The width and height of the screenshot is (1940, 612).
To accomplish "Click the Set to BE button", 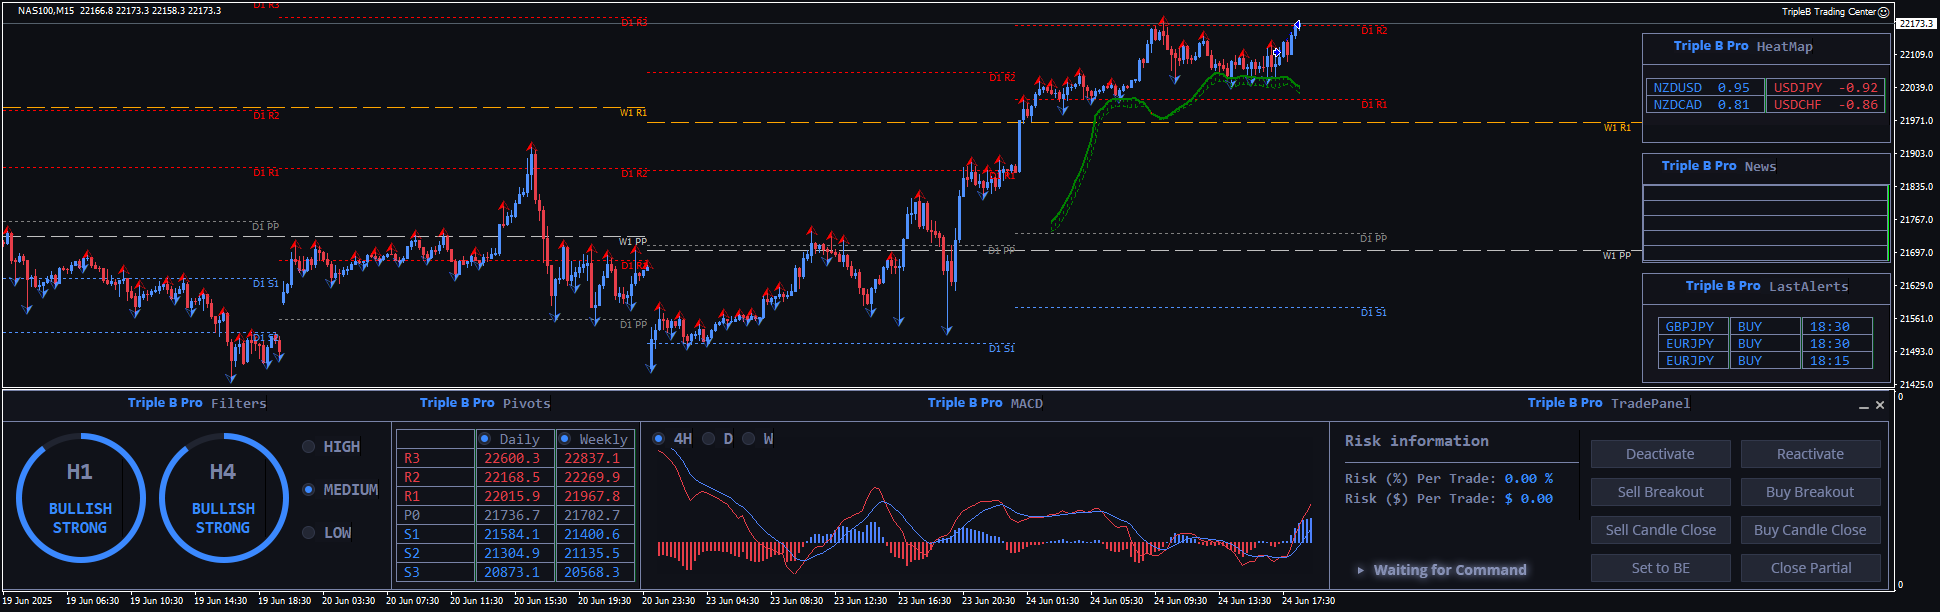I will 1660,568.
